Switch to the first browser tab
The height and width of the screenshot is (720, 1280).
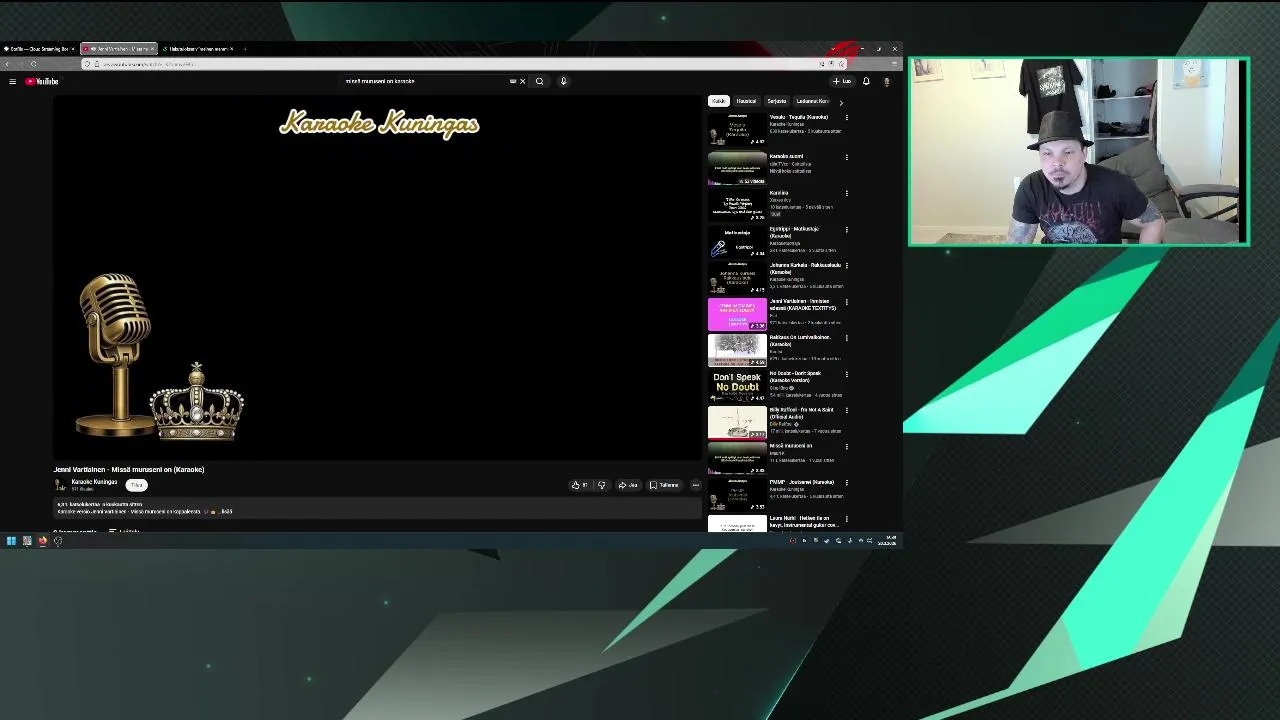(38, 49)
